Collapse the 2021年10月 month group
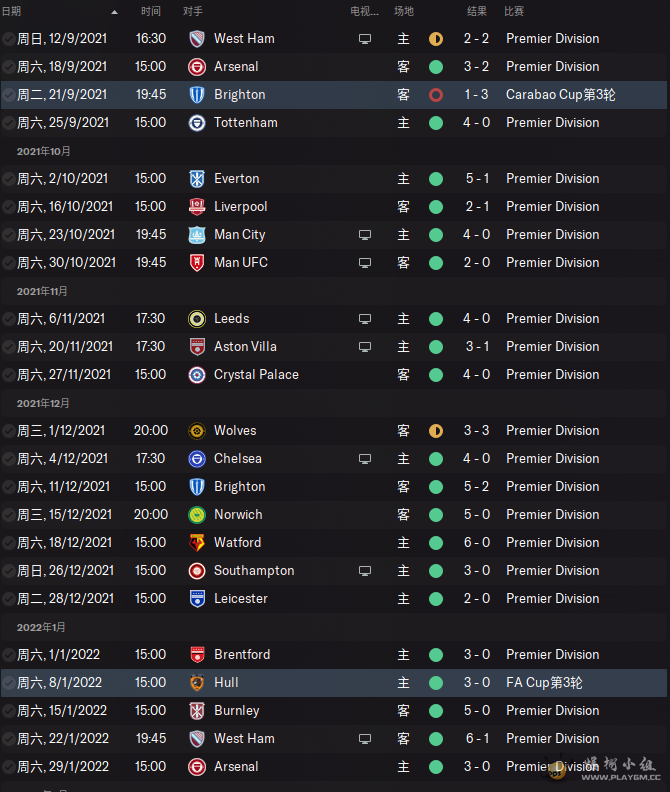This screenshot has height=792, width=670. point(44,151)
